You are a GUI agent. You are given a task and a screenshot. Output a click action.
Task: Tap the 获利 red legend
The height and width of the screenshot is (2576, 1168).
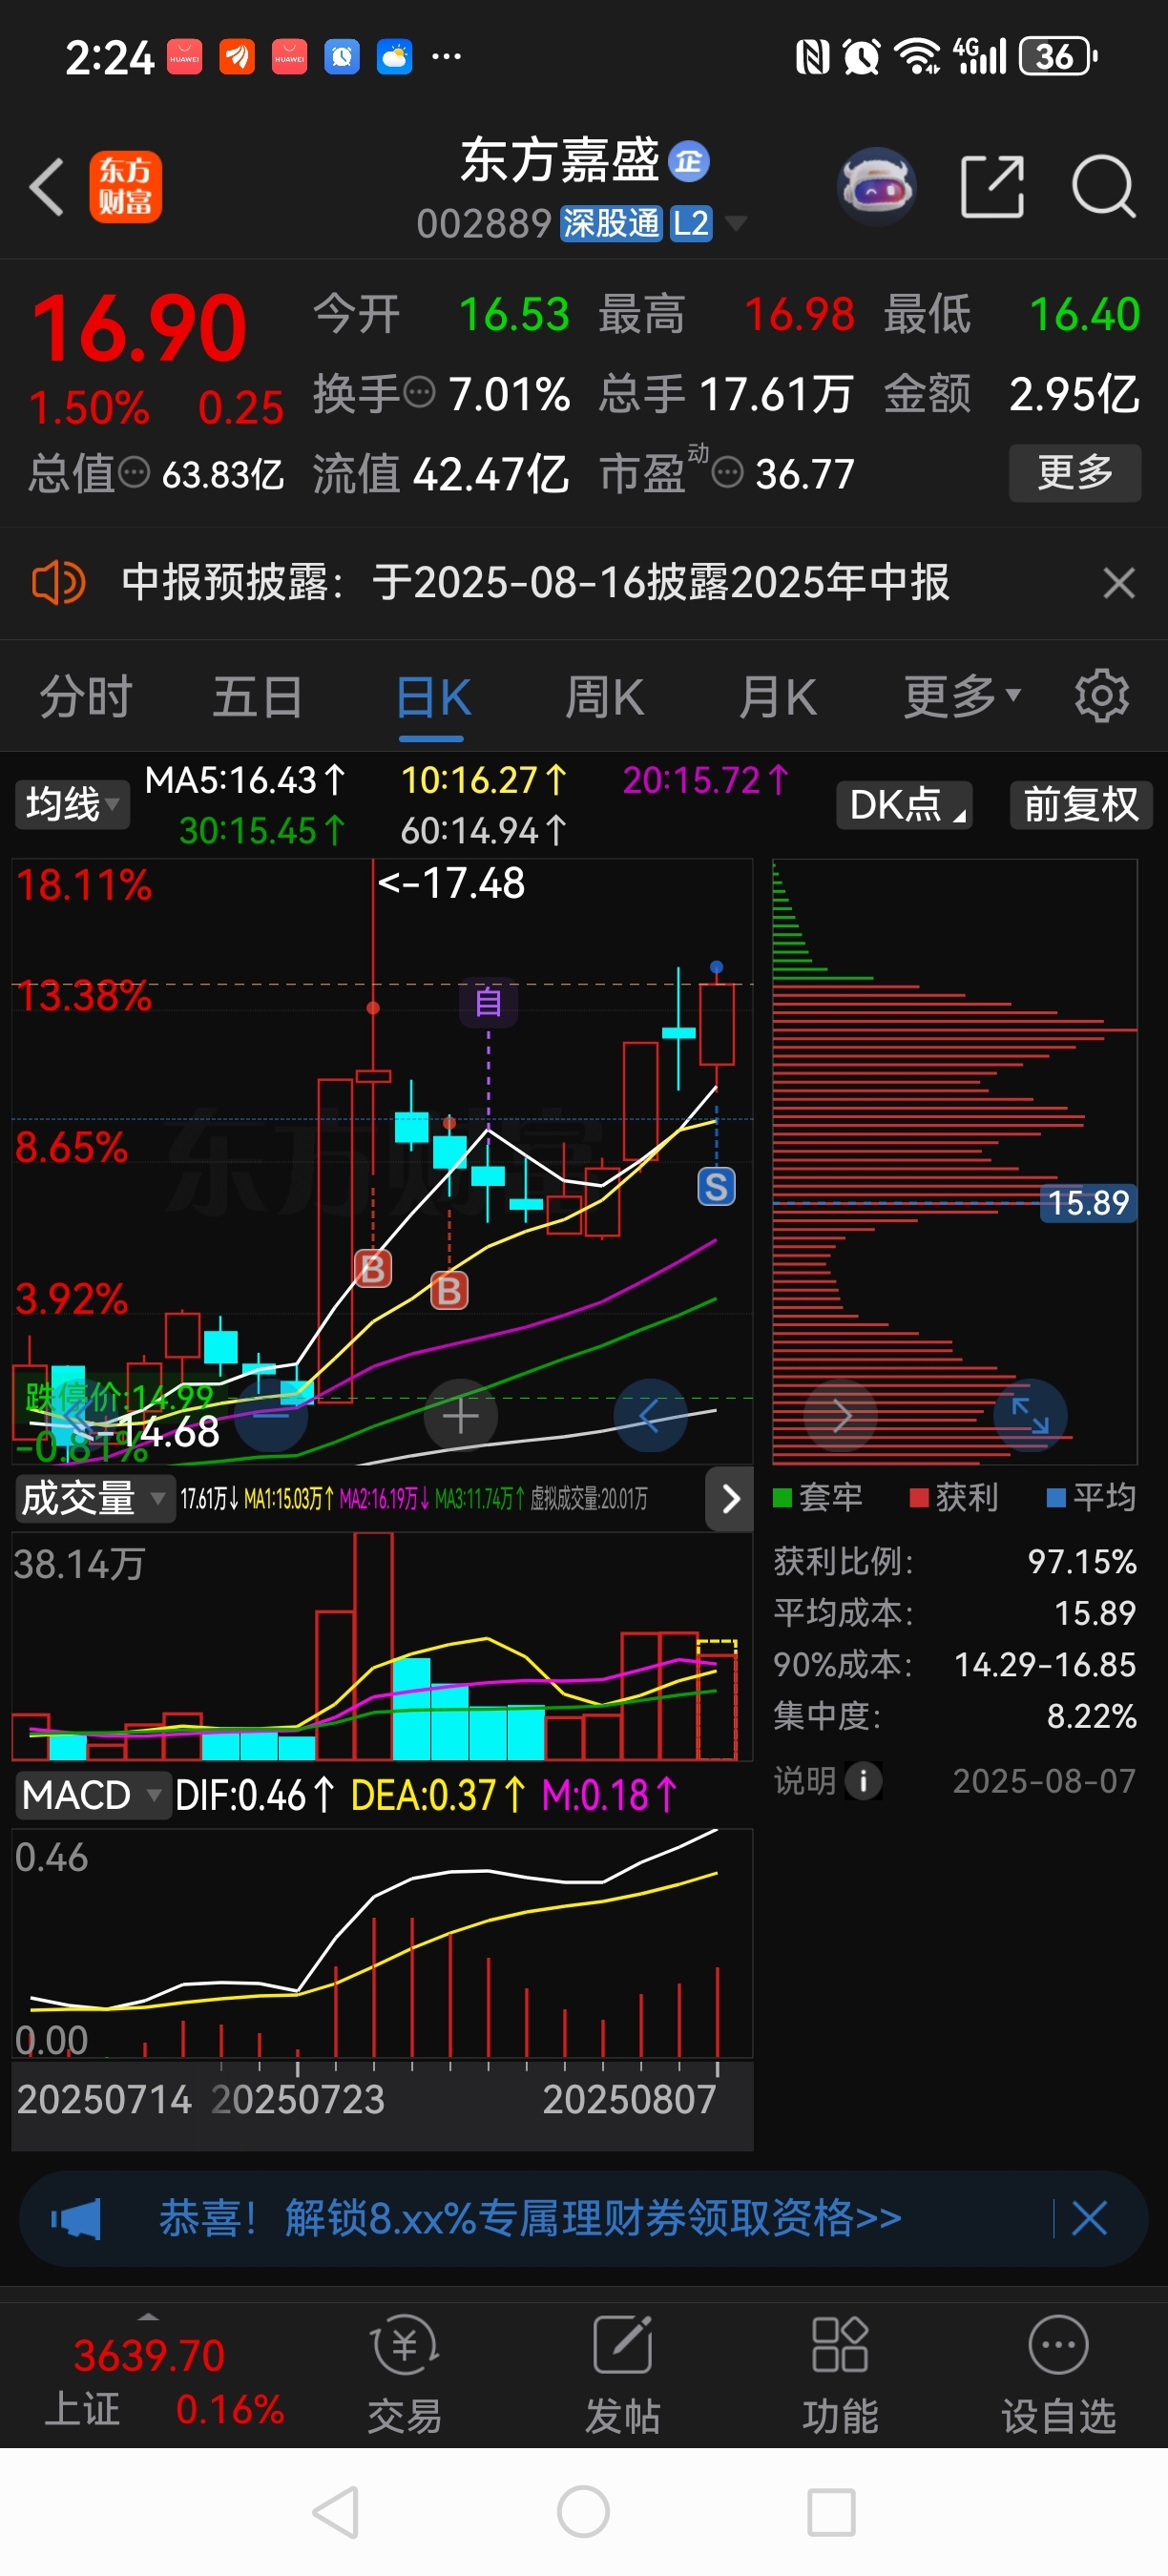pos(955,1497)
